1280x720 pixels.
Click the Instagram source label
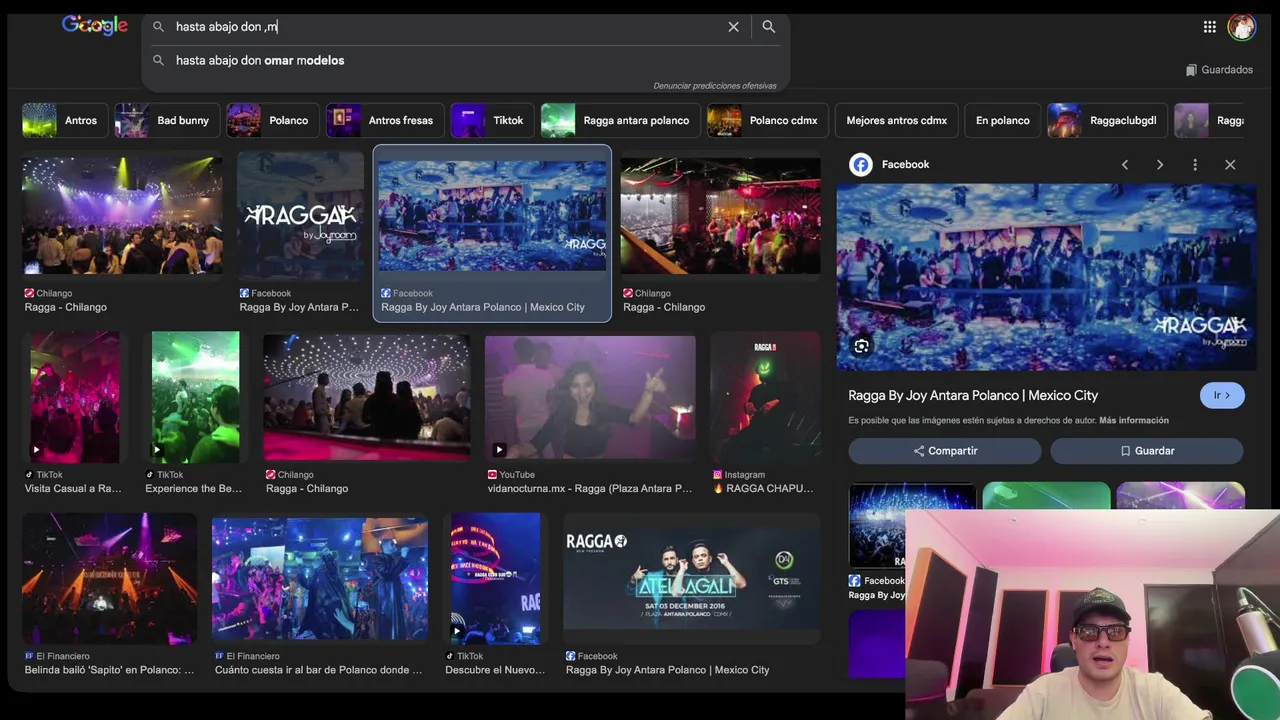click(x=739, y=475)
